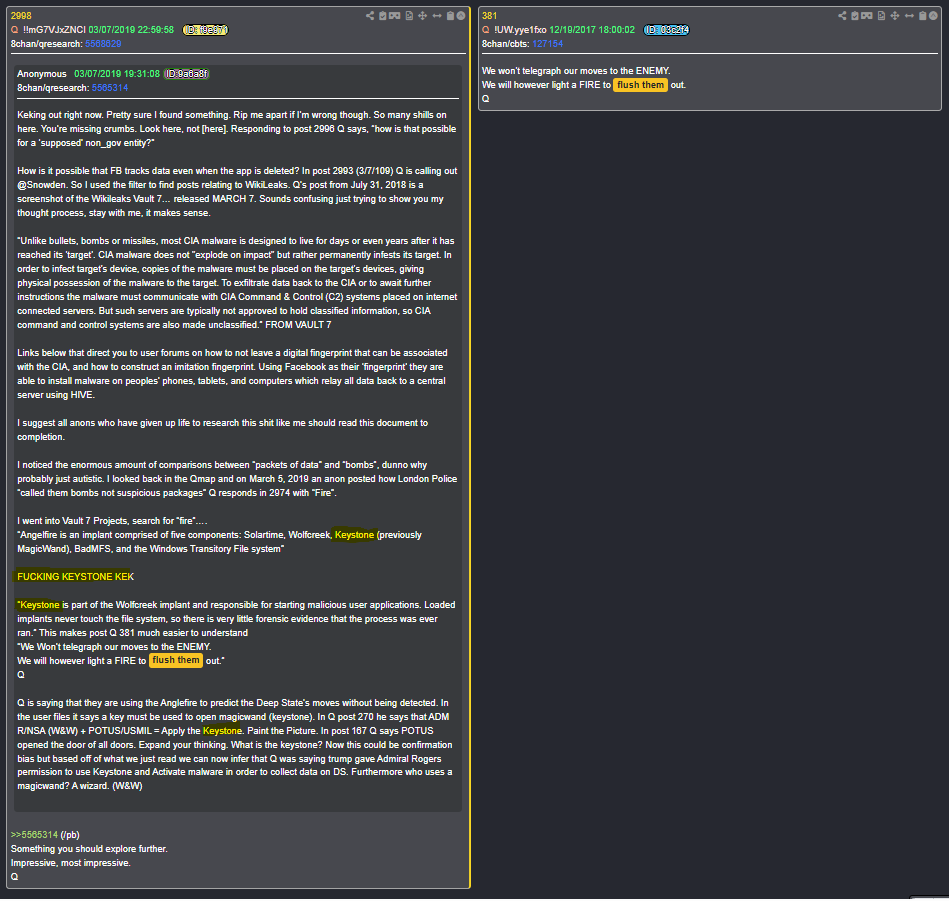Click the clipboard-check icon on post 381

coord(855,16)
